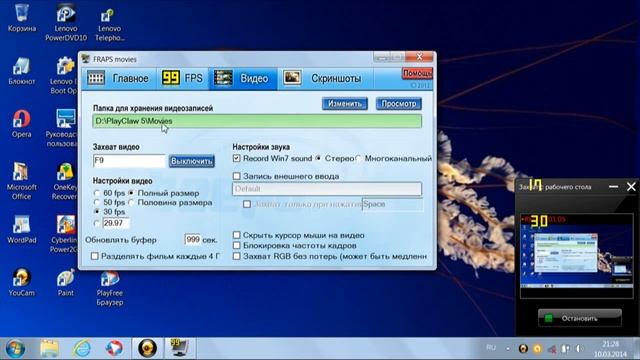
Task: Open Lenovo PowerDVD10 desktop icon
Action: (66, 22)
